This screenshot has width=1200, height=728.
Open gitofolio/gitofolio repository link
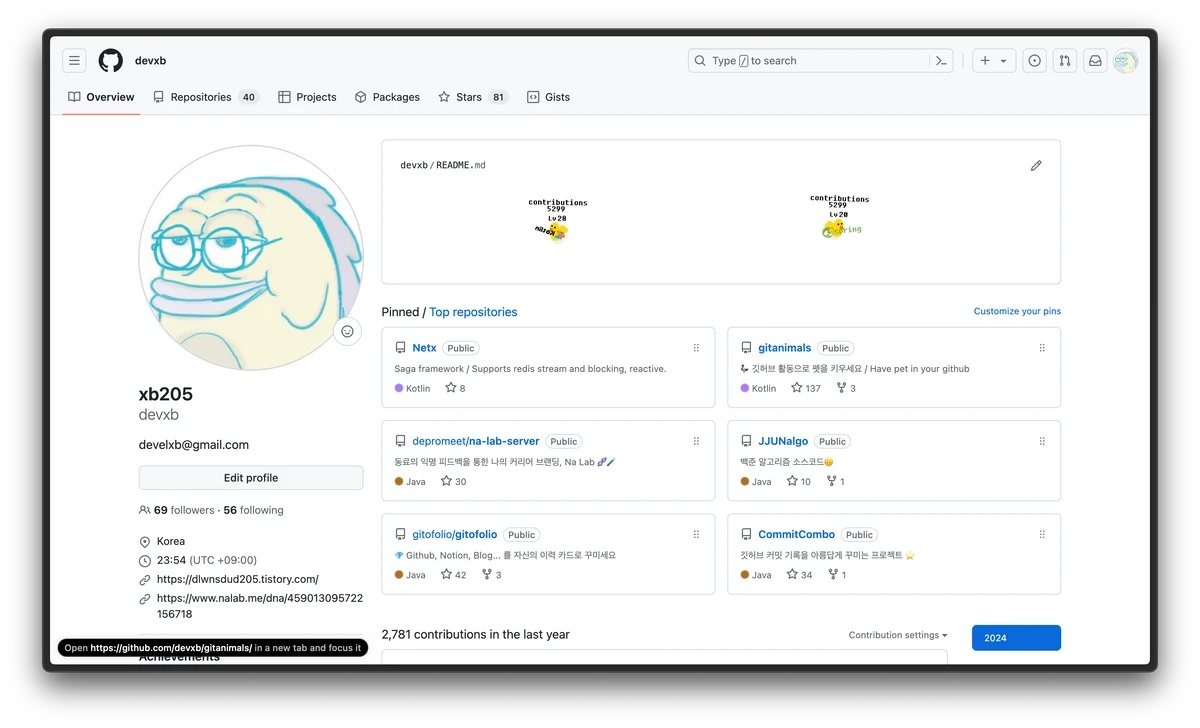click(x=454, y=535)
